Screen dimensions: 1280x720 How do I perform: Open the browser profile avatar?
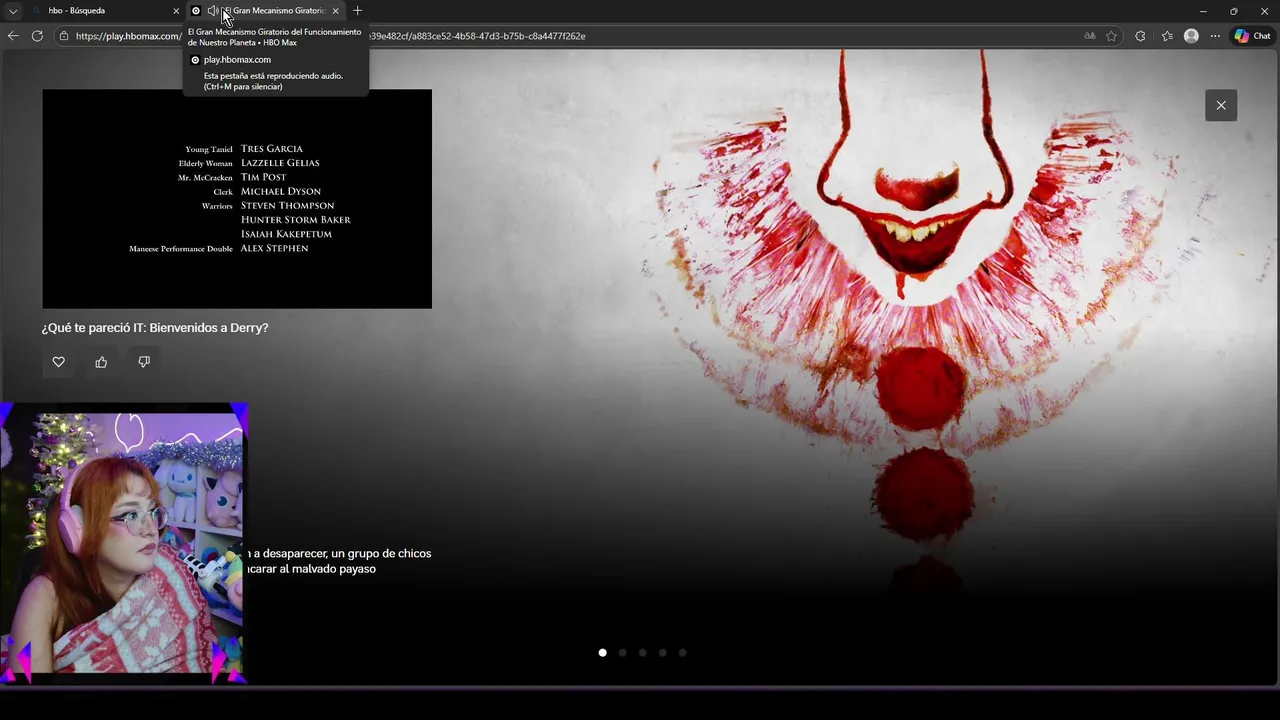point(1191,36)
